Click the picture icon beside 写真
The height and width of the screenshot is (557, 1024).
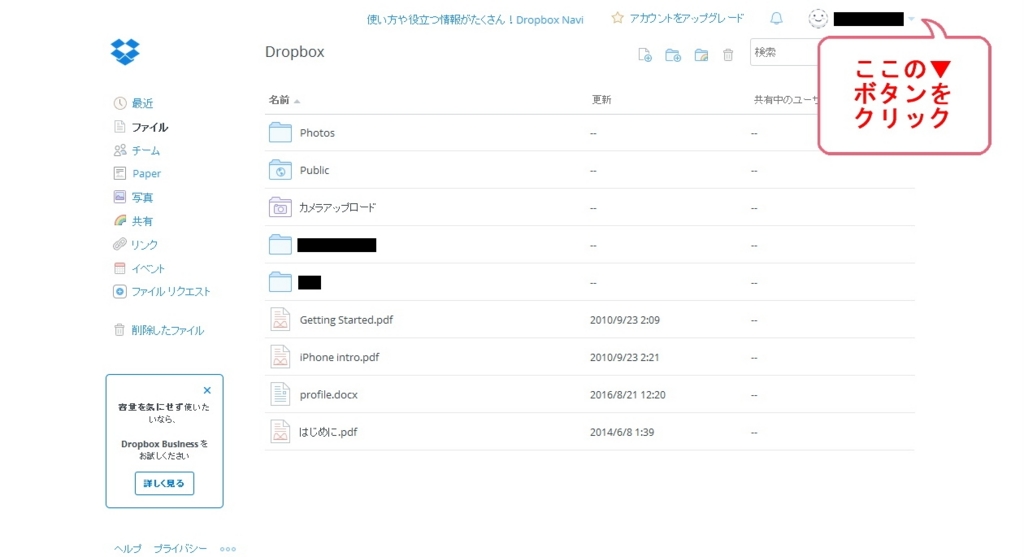point(120,197)
